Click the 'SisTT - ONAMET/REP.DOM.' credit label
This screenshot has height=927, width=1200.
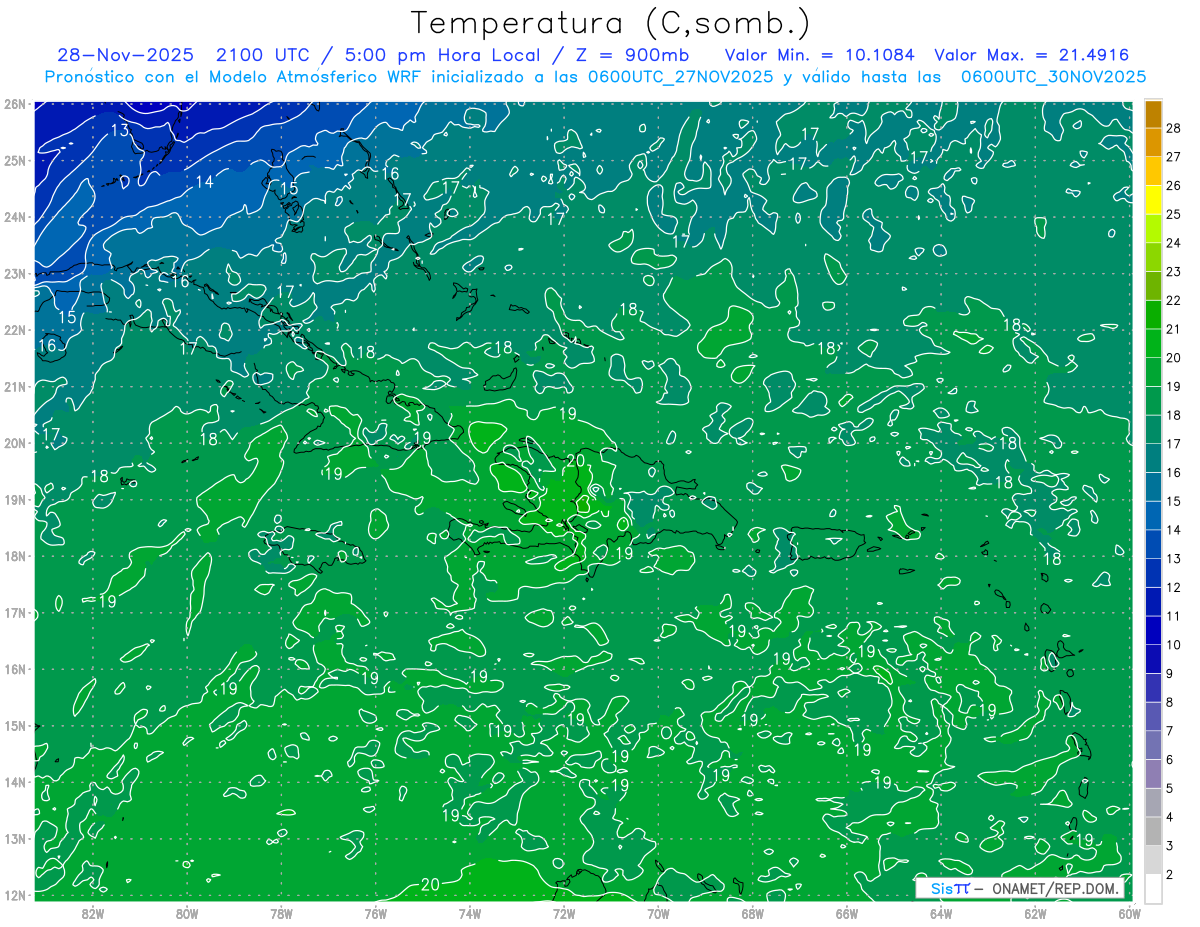[1020, 888]
